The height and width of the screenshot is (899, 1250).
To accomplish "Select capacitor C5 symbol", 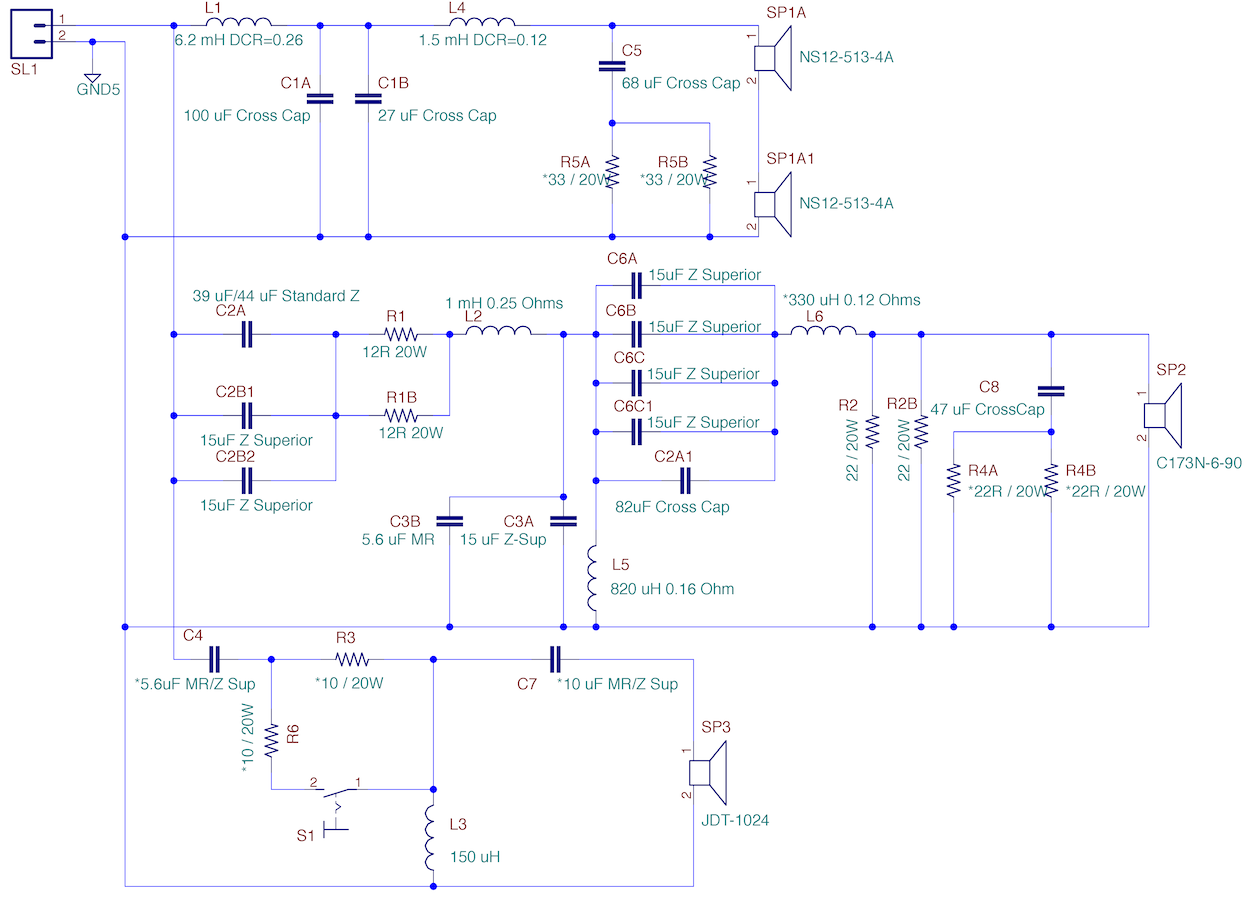I will click(612, 66).
